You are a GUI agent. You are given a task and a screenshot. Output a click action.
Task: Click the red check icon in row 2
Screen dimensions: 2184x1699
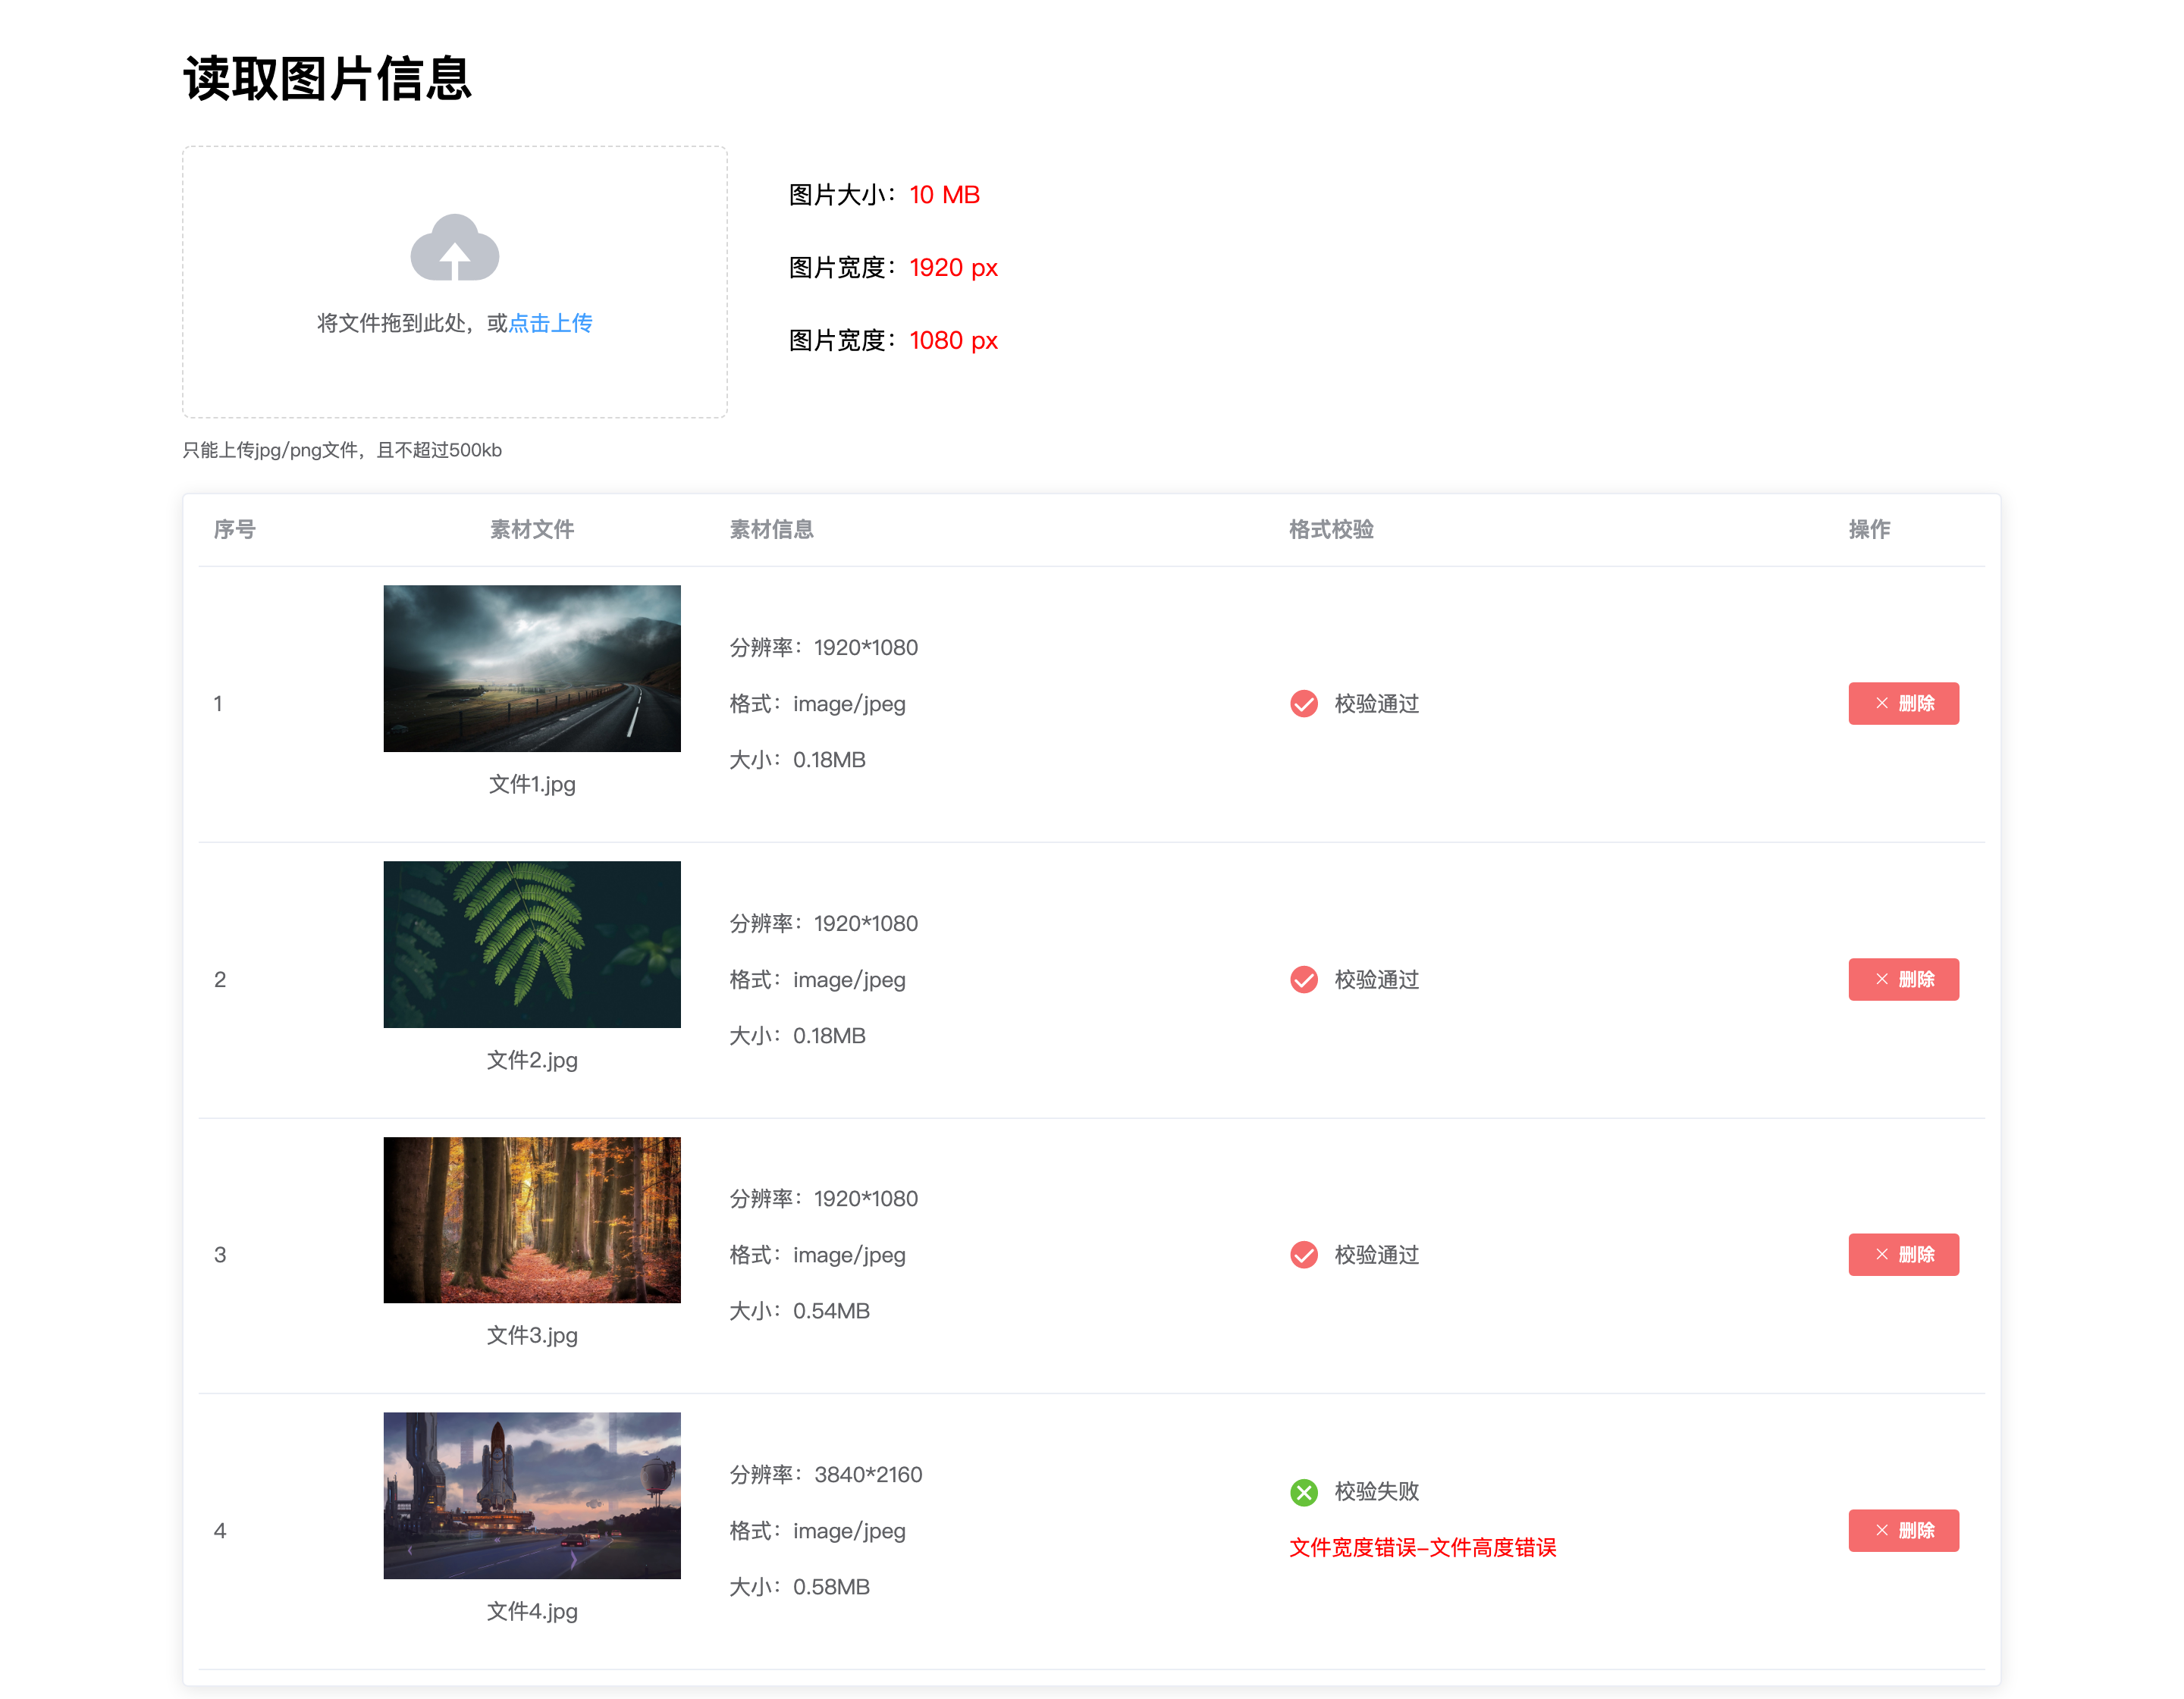click(x=1303, y=980)
